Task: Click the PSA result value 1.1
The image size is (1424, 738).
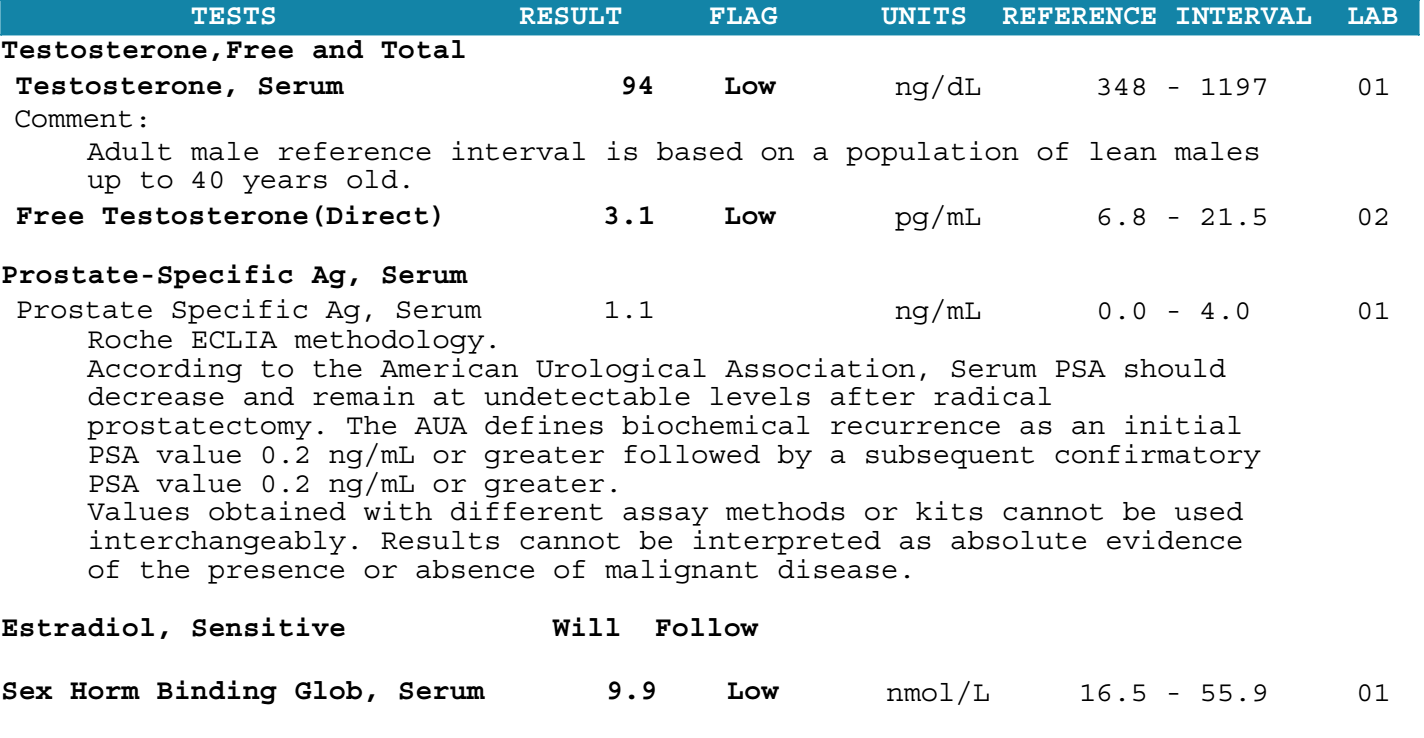Action: point(629,311)
